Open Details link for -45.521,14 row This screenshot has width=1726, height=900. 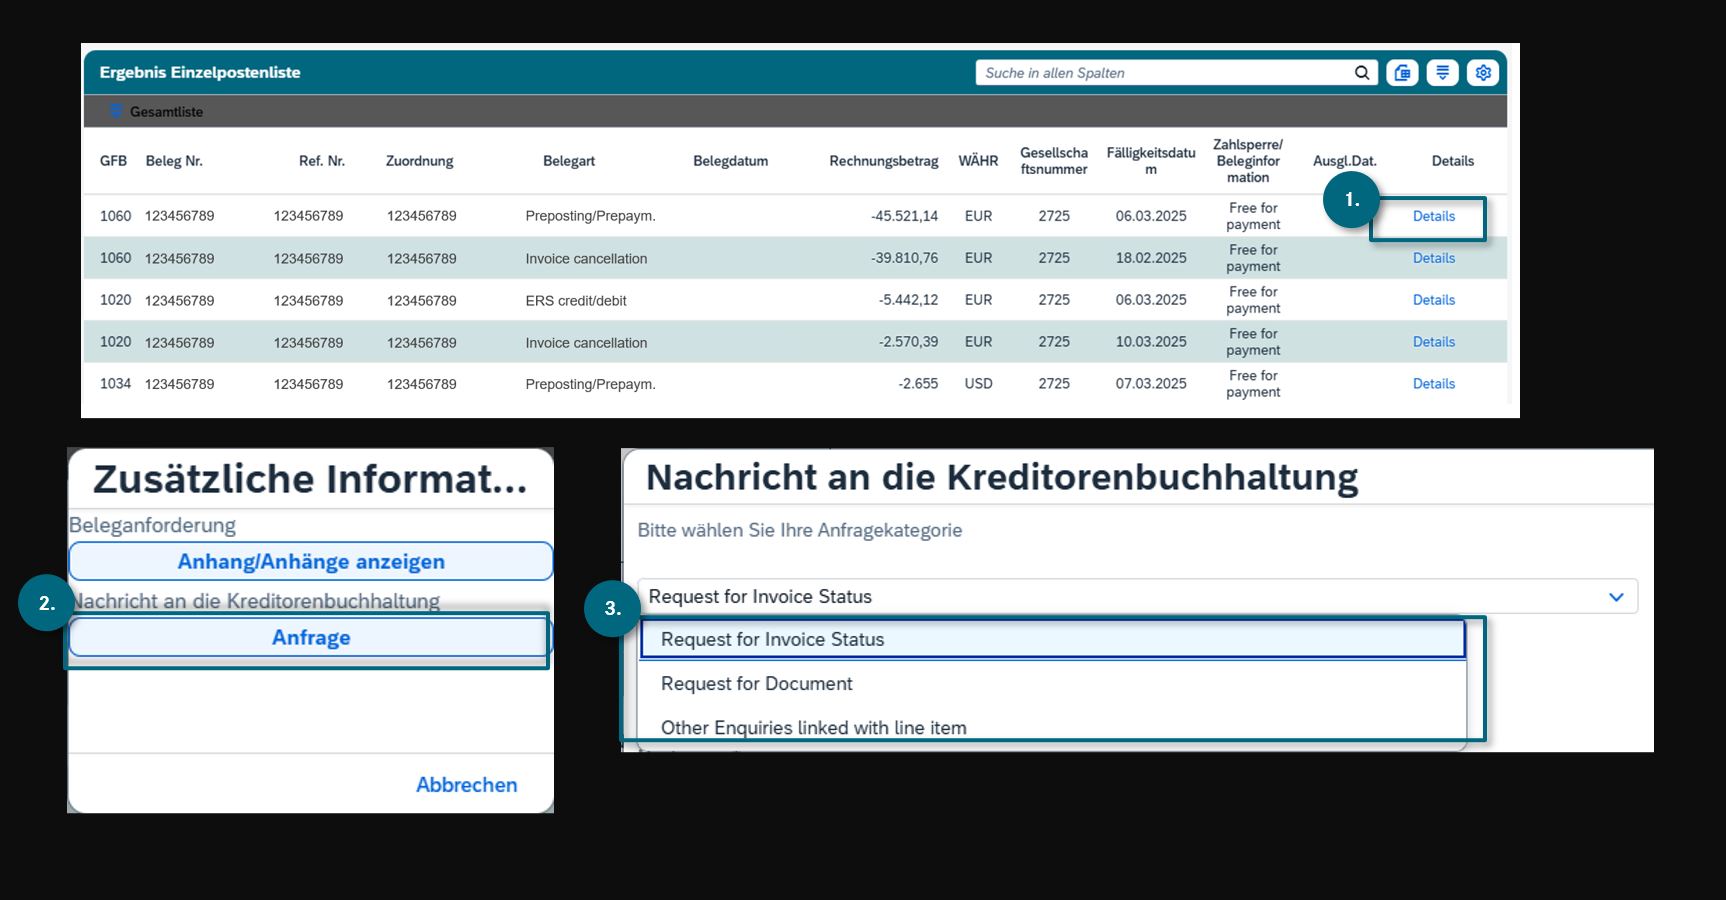(x=1433, y=217)
